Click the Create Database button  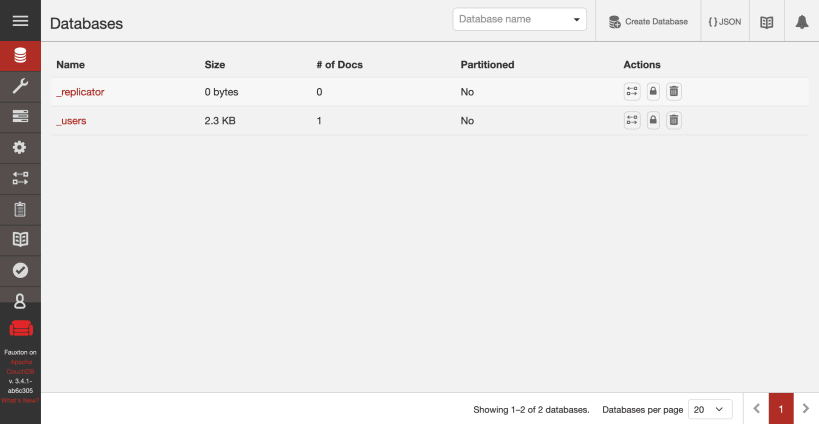point(648,21)
